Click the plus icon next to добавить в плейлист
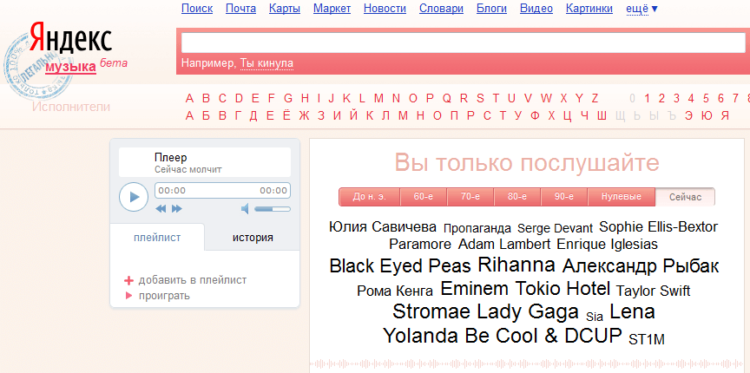The image size is (750, 373). (128, 280)
